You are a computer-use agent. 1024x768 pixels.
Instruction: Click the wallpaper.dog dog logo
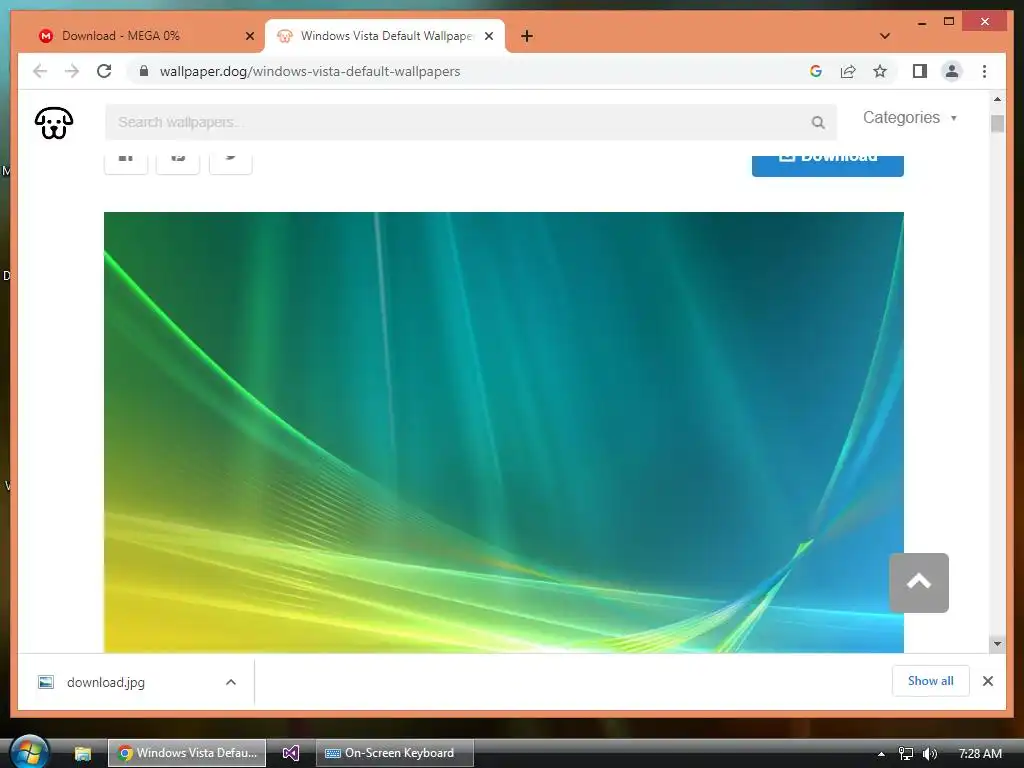pos(54,123)
